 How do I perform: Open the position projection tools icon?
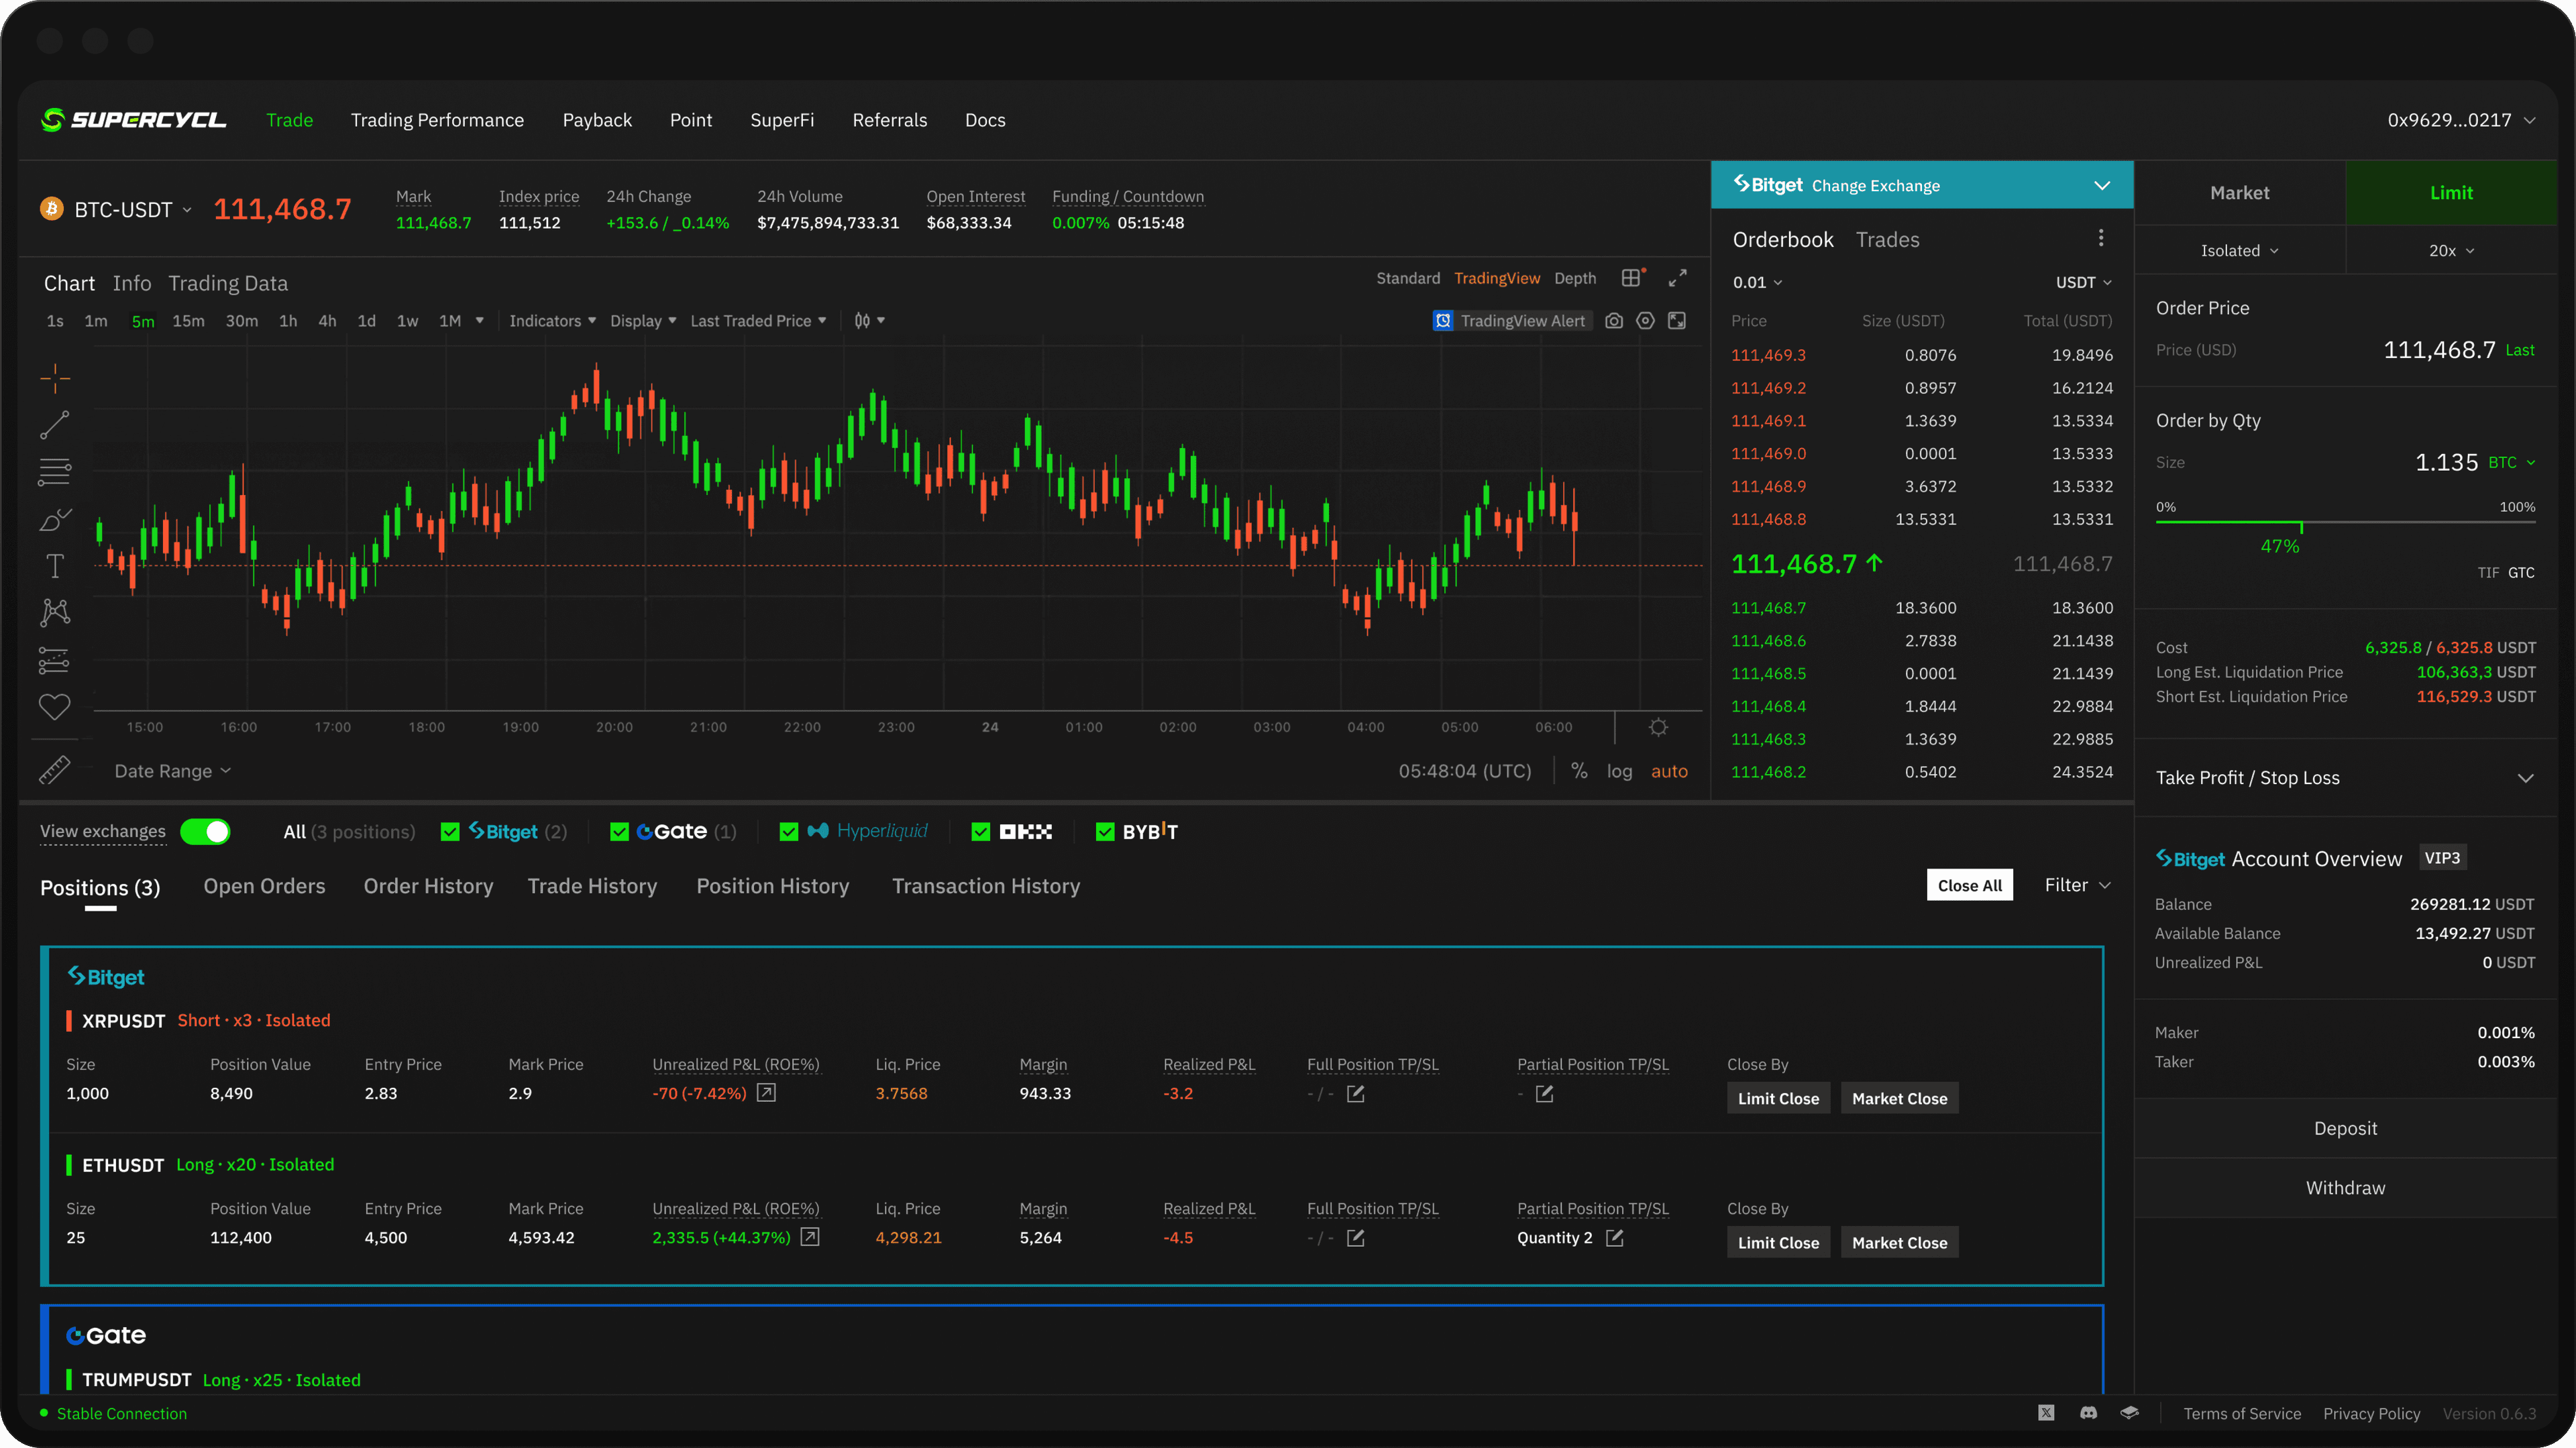(55, 660)
